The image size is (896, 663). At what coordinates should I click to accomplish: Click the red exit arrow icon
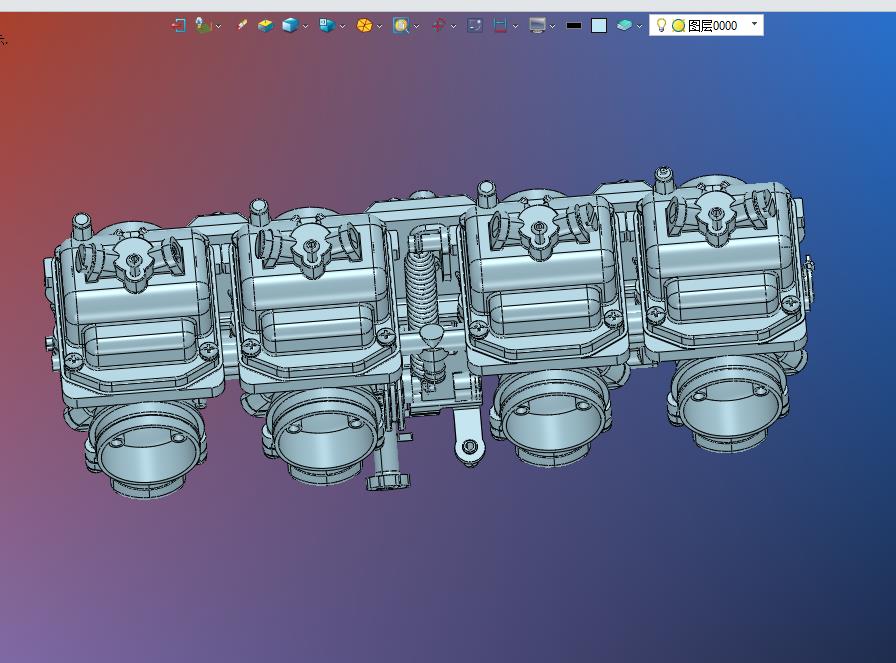[178, 25]
